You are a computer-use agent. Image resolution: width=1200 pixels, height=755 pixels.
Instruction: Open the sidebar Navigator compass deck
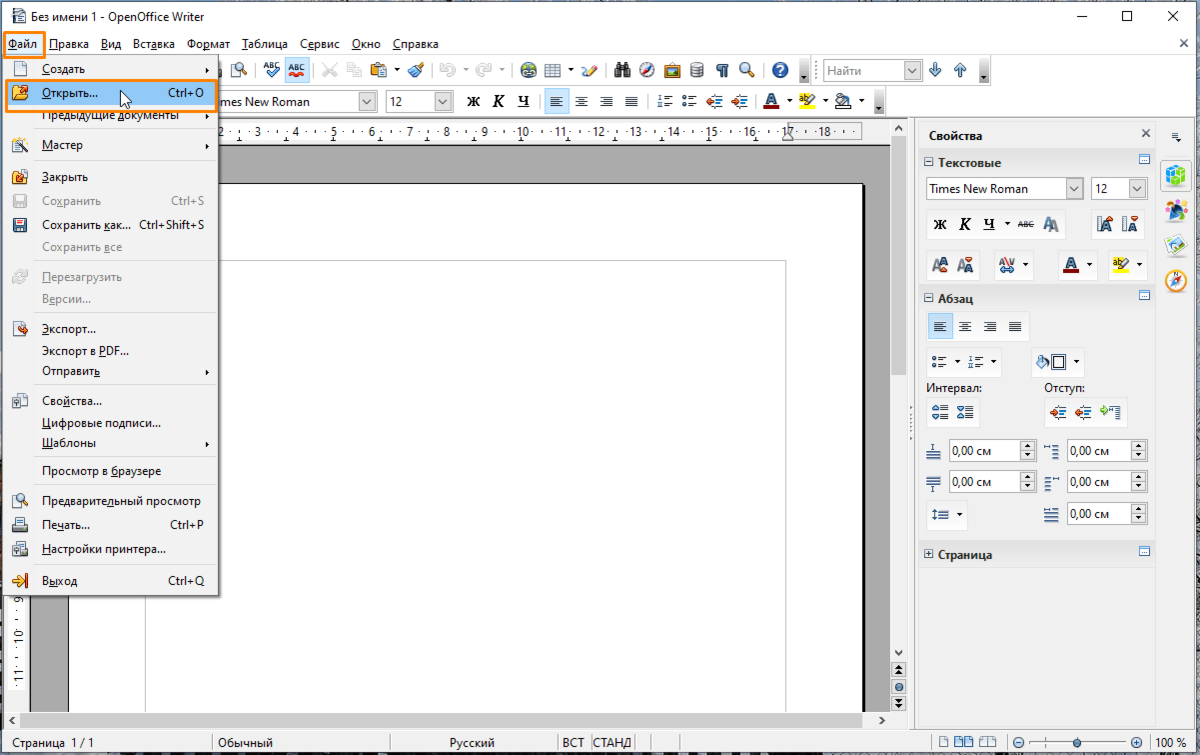coord(1176,281)
